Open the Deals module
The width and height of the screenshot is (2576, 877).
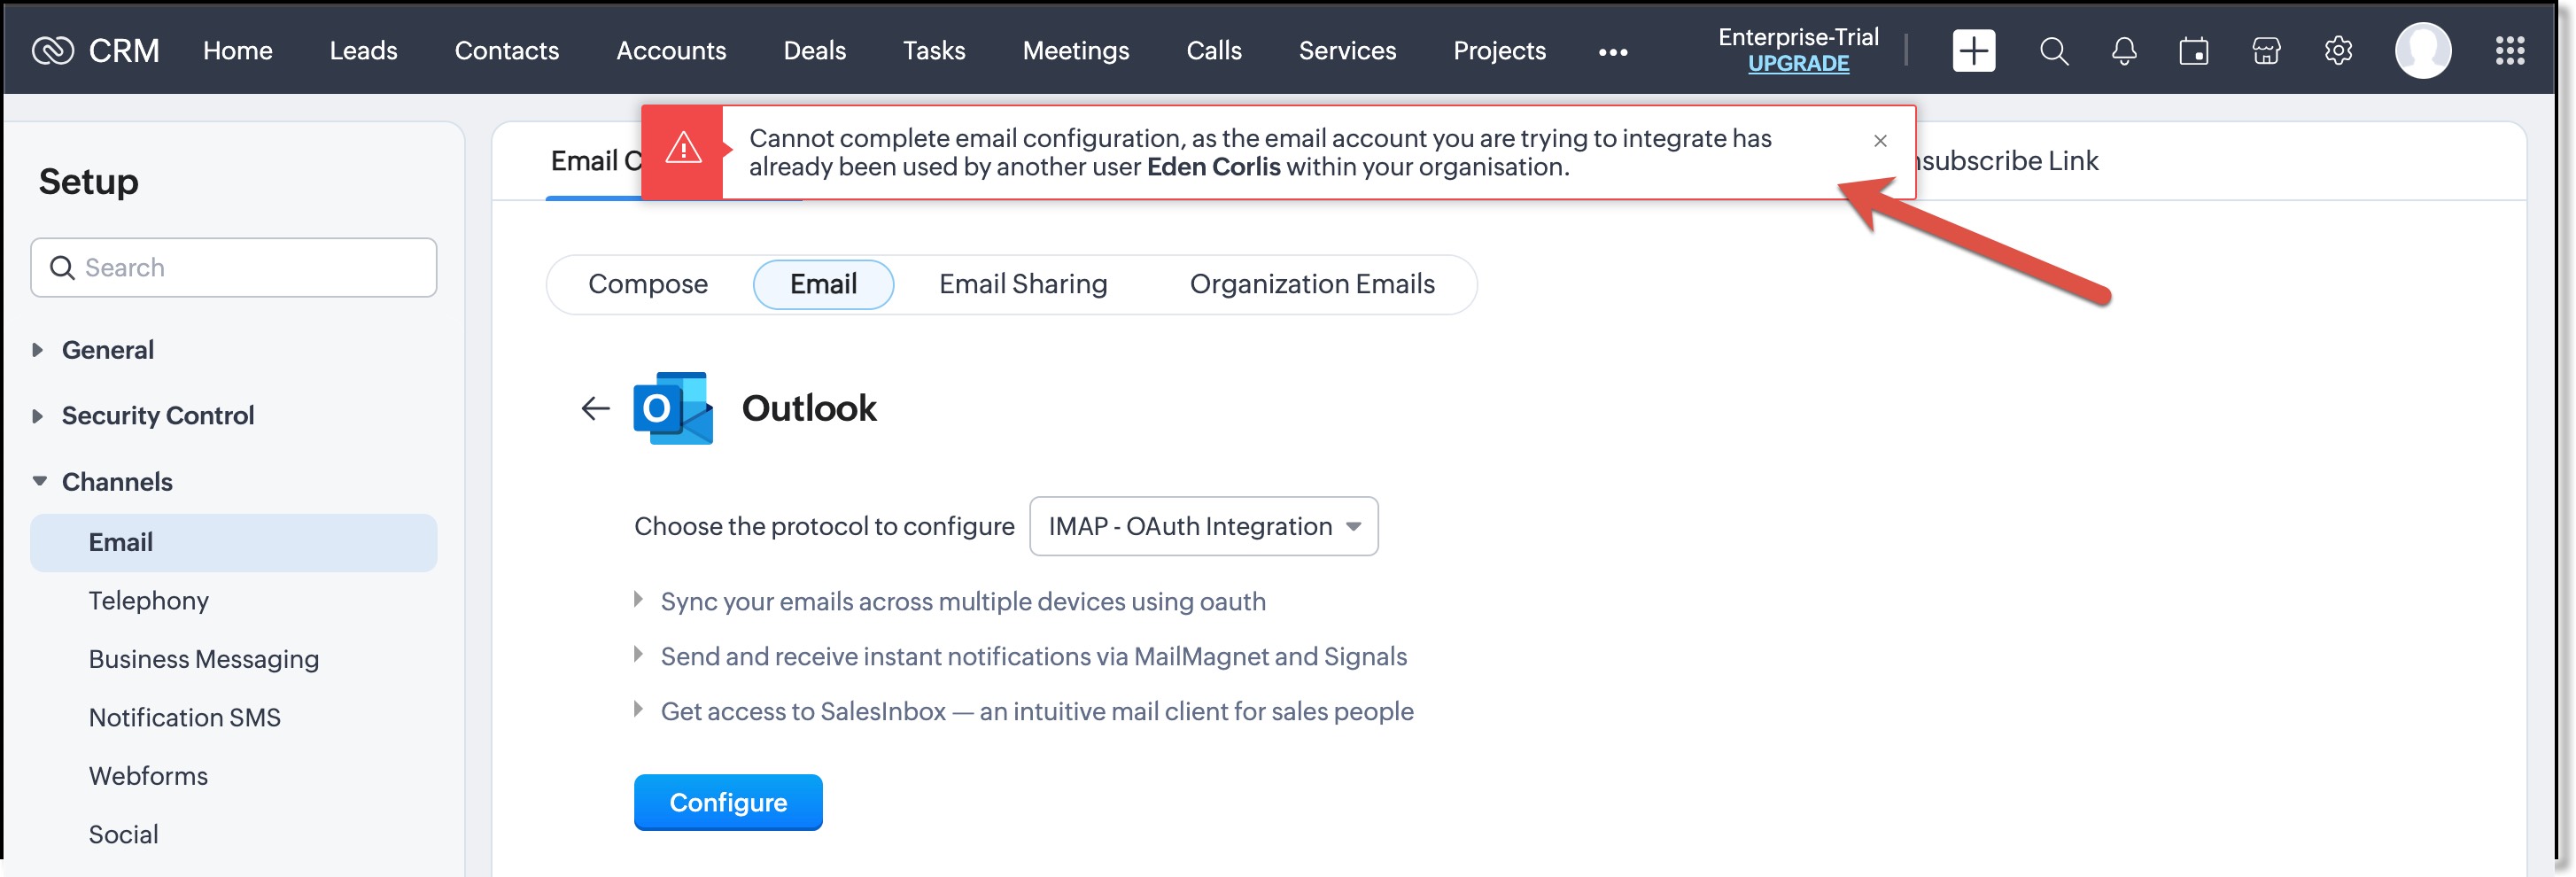click(x=814, y=50)
